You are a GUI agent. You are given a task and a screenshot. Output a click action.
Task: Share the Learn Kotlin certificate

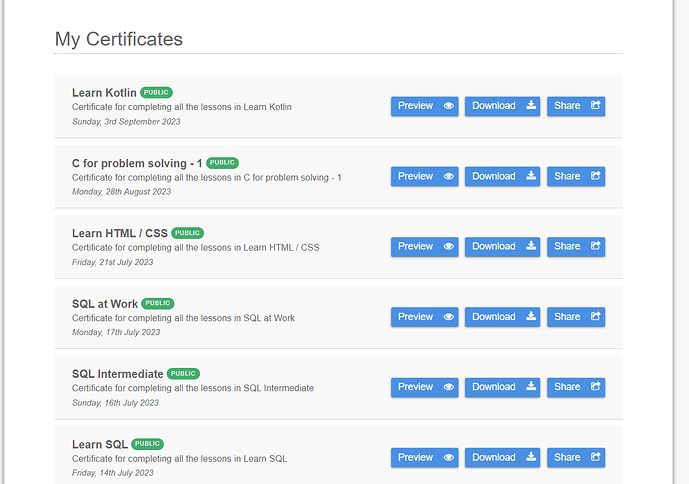[x=576, y=106]
